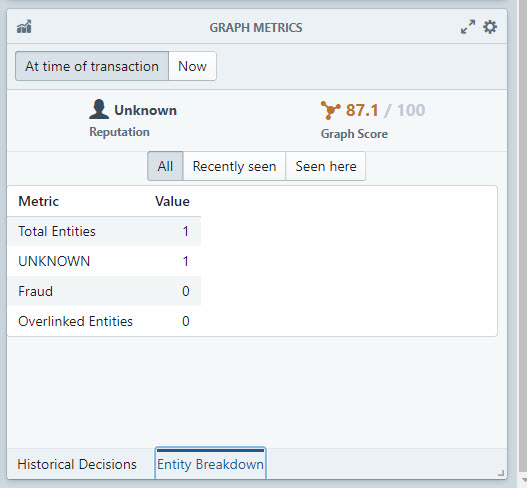Click the Overlinked Entities value 0
This screenshot has width=527, height=488.
186,321
